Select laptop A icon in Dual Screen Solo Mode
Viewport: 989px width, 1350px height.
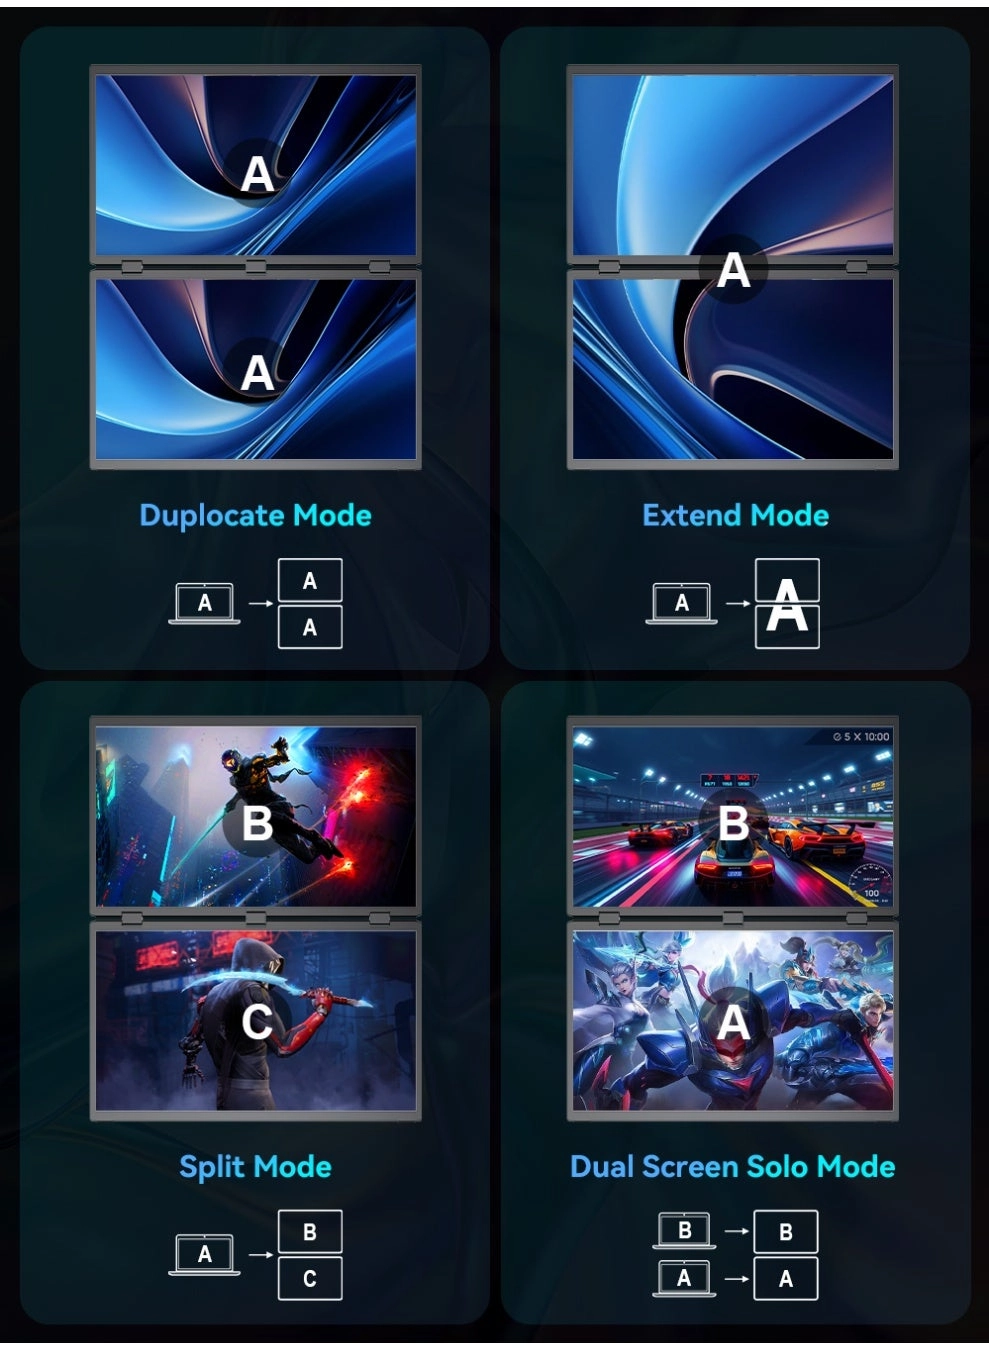(685, 1278)
